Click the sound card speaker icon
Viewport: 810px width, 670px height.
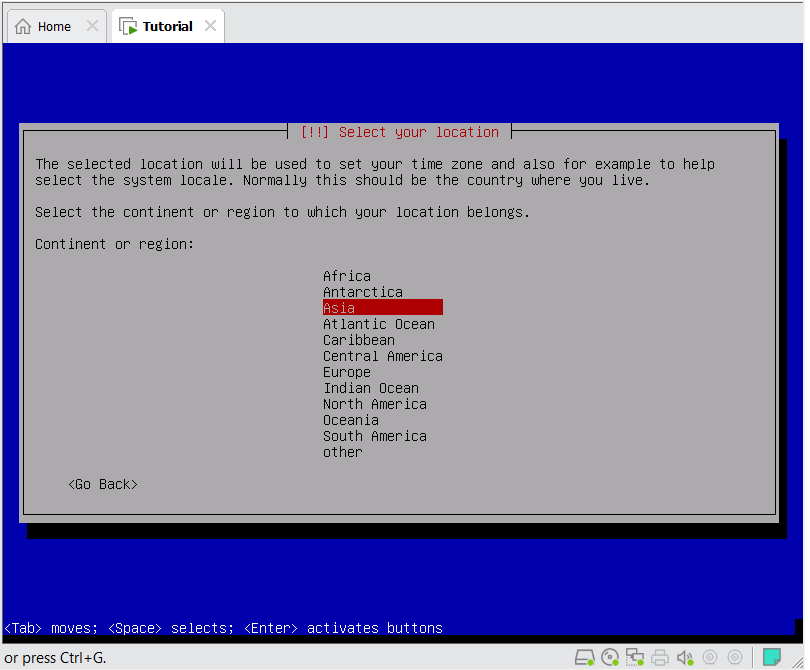(685, 657)
